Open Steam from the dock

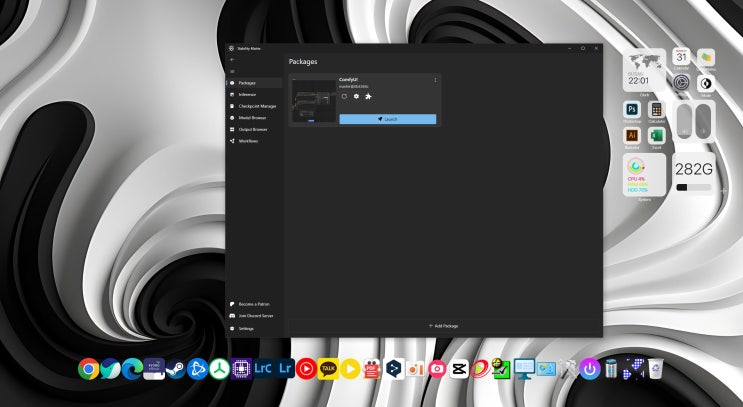[x=176, y=370]
